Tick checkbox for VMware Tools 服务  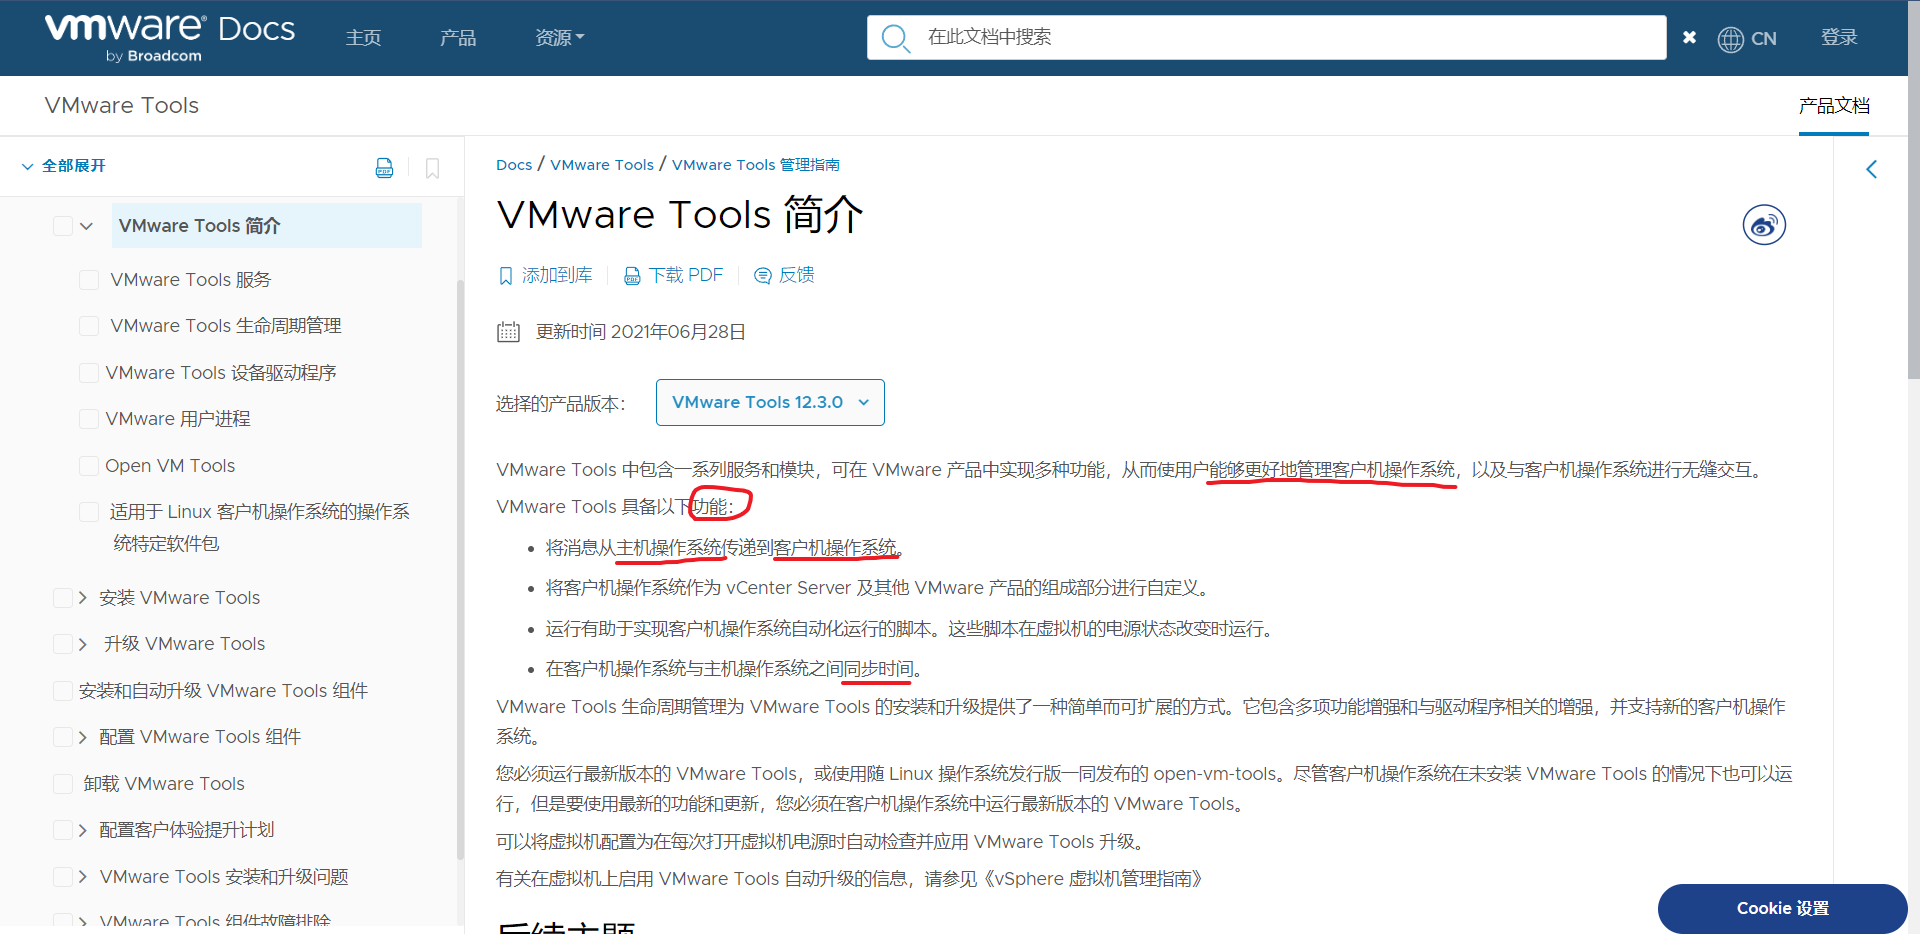[x=89, y=280]
